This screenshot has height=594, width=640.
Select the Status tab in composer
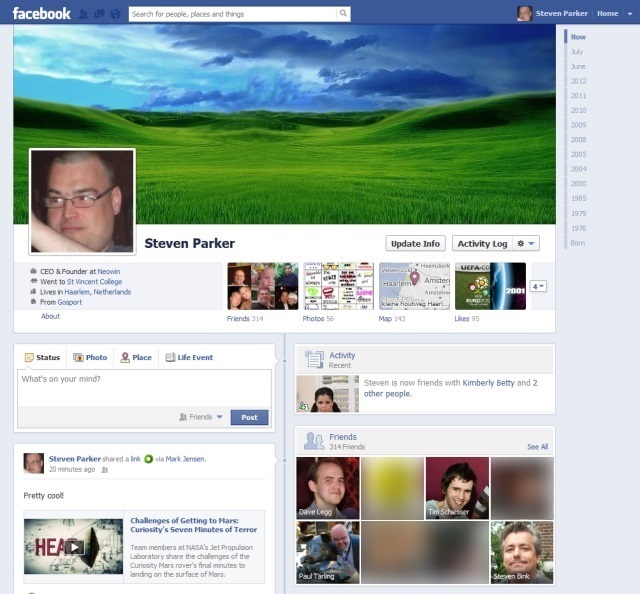(x=42, y=357)
